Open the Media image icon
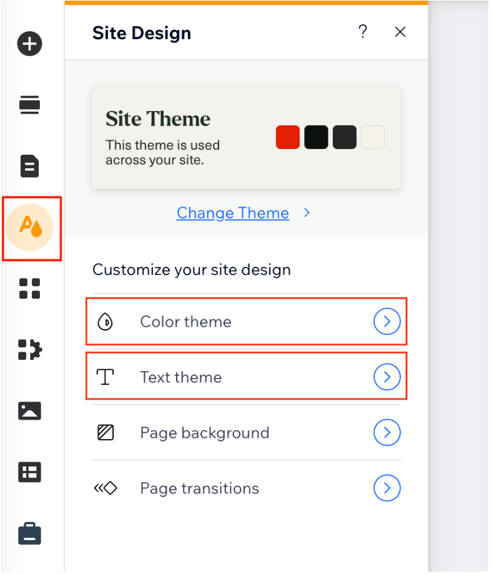The image size is (492, 575). [30, 411]
